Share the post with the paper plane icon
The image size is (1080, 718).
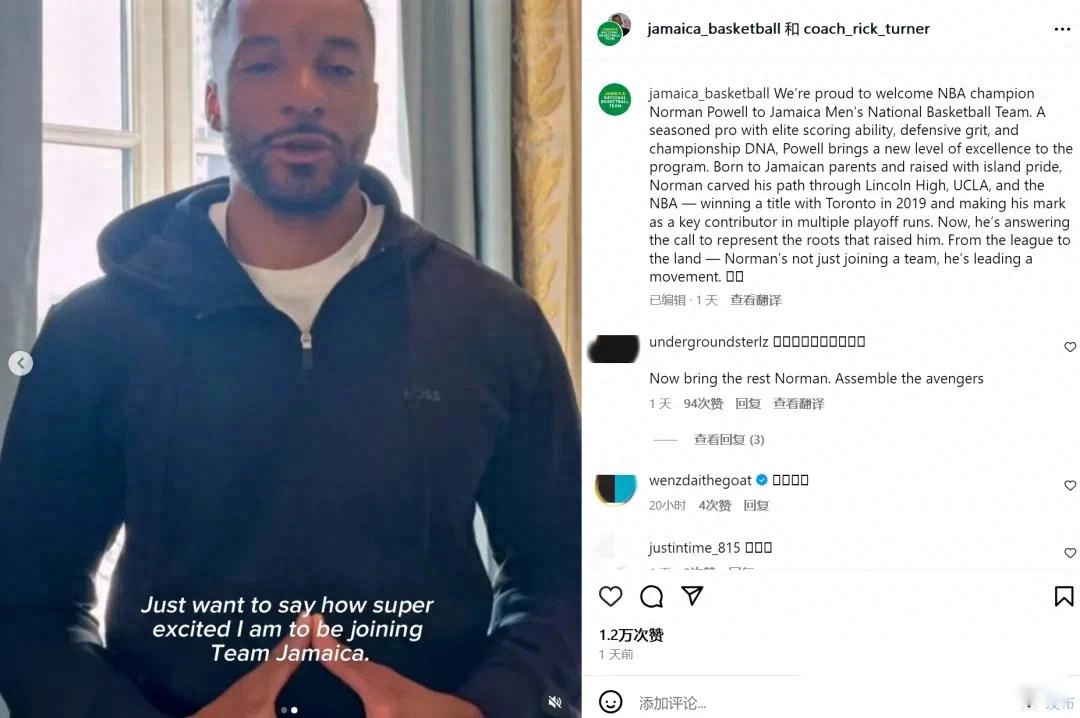(692, 596)
